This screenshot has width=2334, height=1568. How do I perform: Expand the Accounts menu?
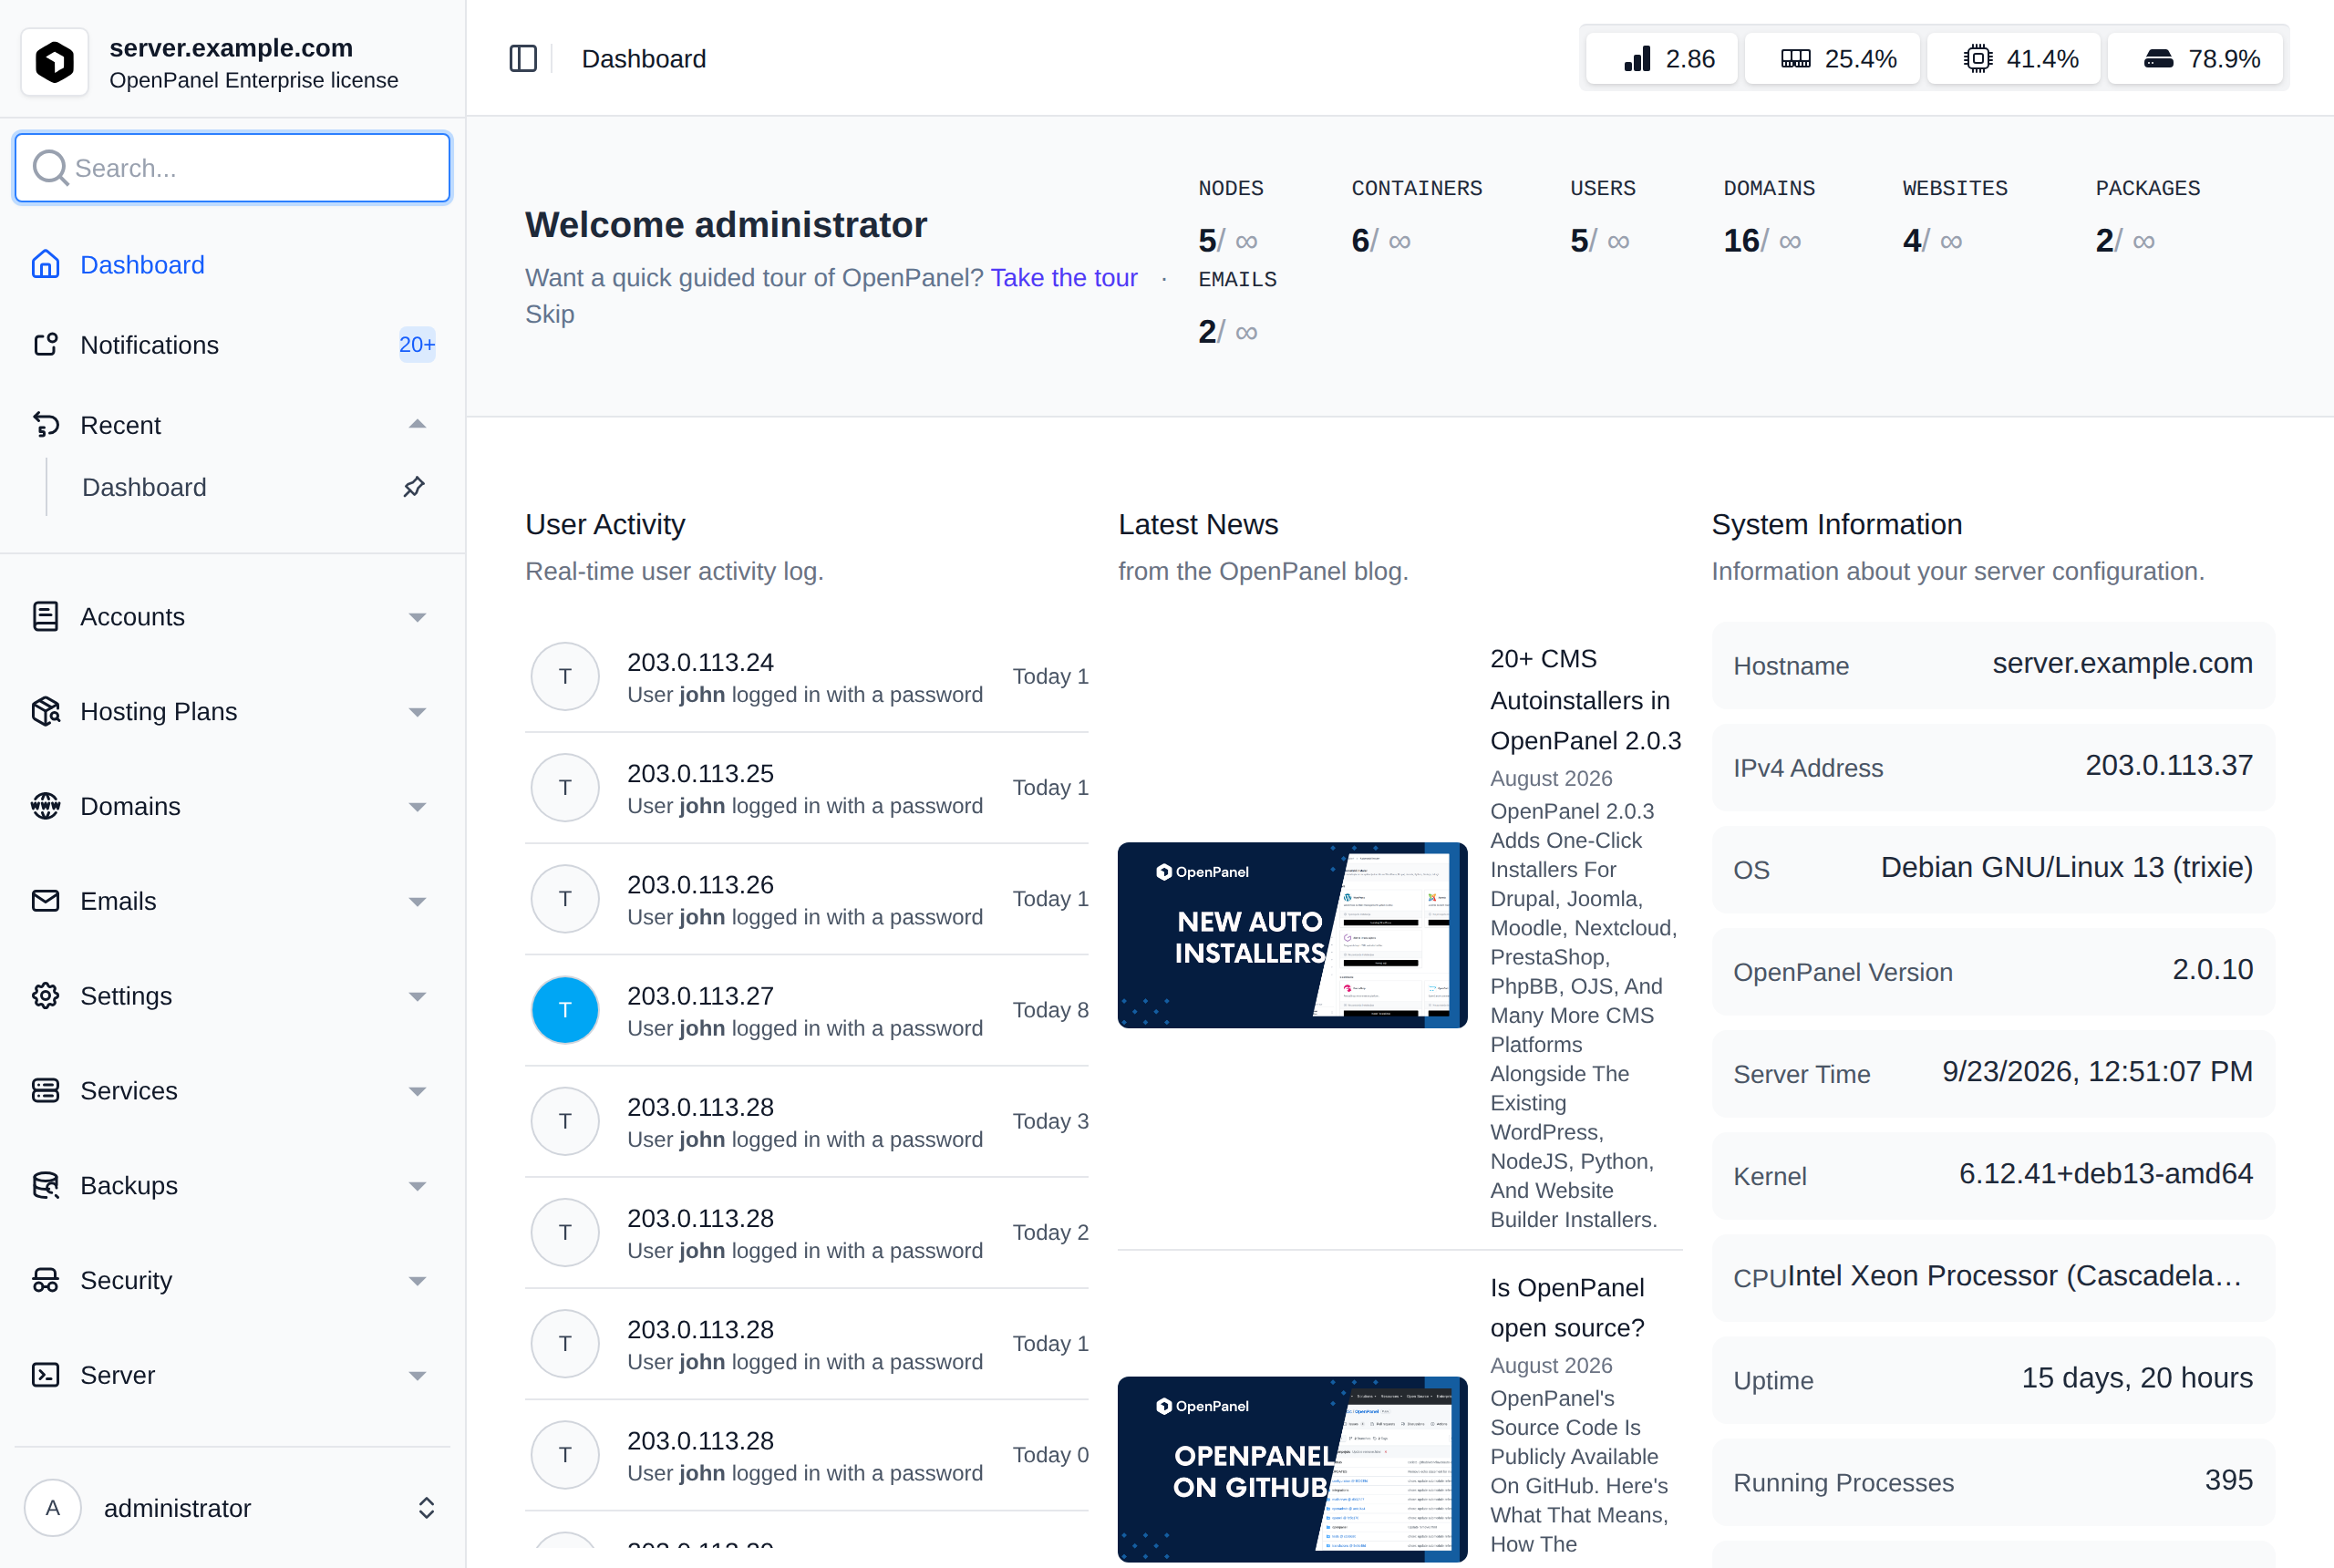pos(417,617)
